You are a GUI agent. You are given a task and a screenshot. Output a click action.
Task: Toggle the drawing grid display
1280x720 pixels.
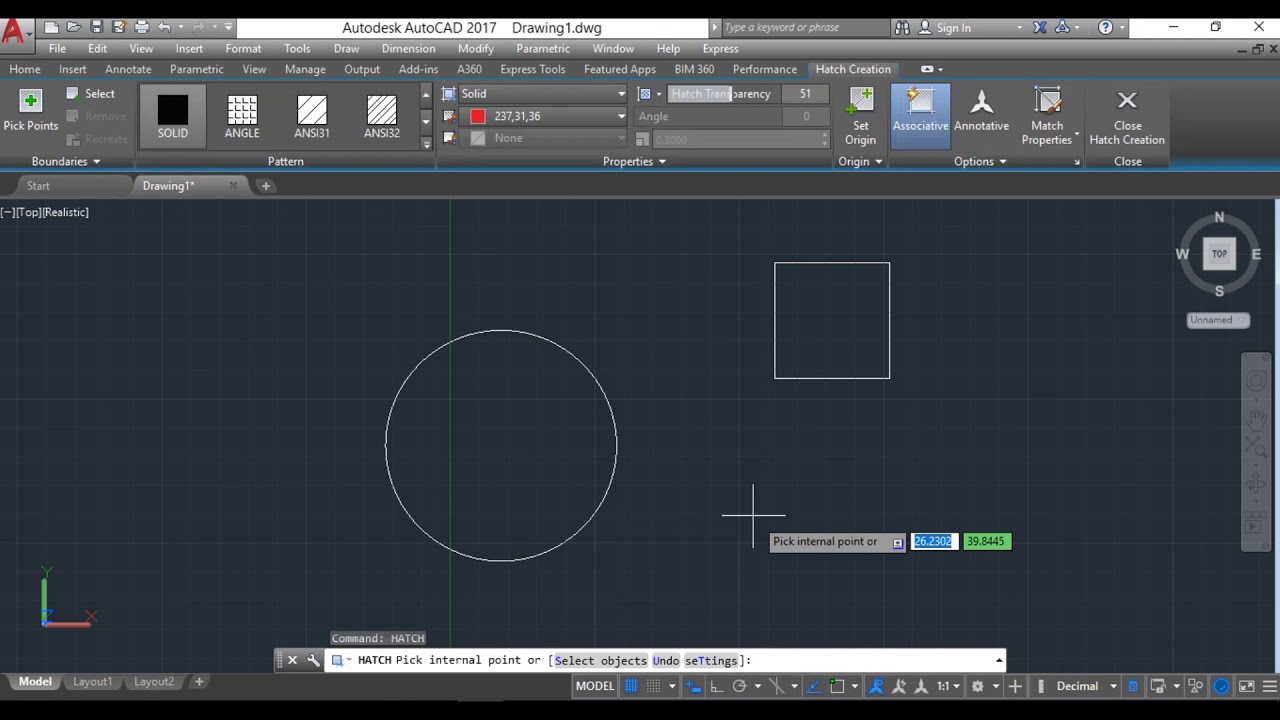point(631,686)
